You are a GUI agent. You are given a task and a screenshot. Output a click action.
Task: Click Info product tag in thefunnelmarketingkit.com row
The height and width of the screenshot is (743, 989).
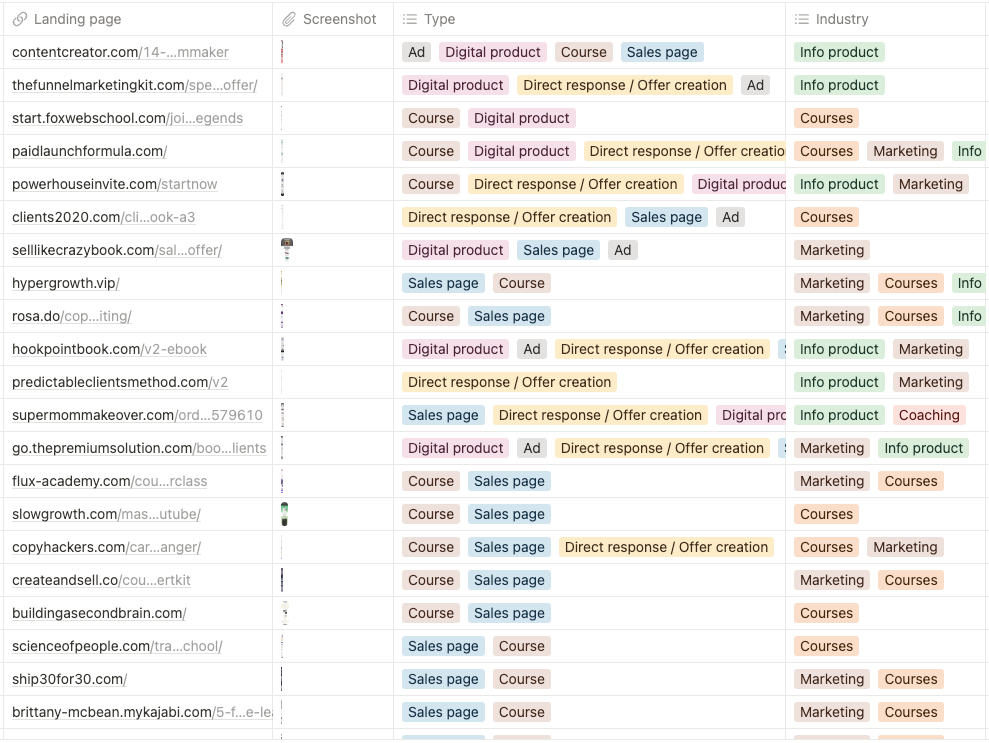click(x=839, y=85)
